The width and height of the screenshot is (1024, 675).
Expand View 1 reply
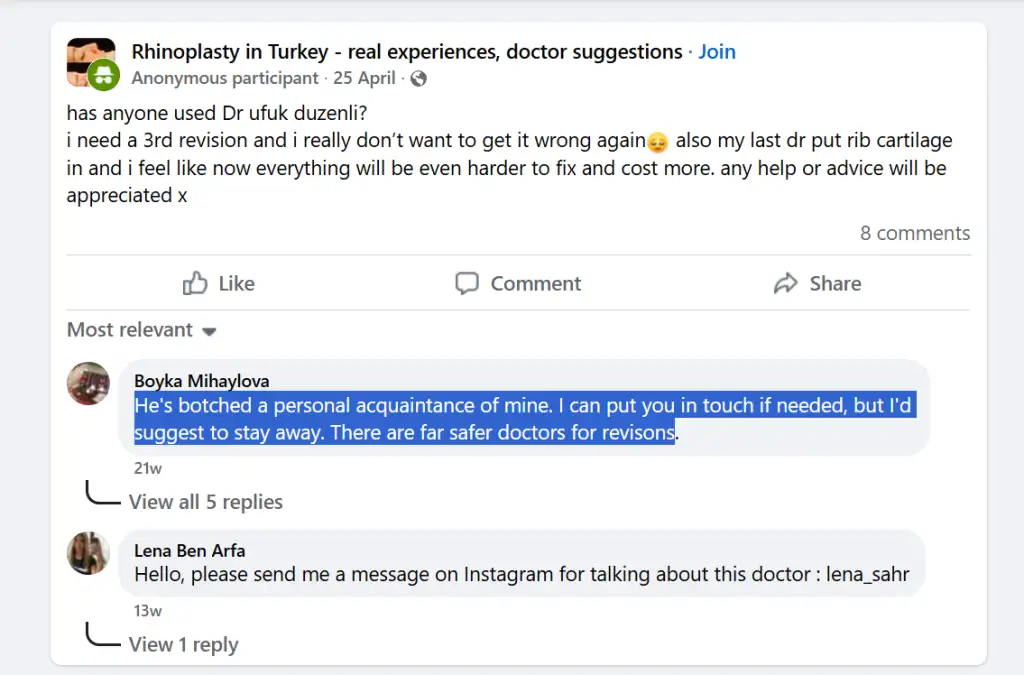click(x=183, y=645)
